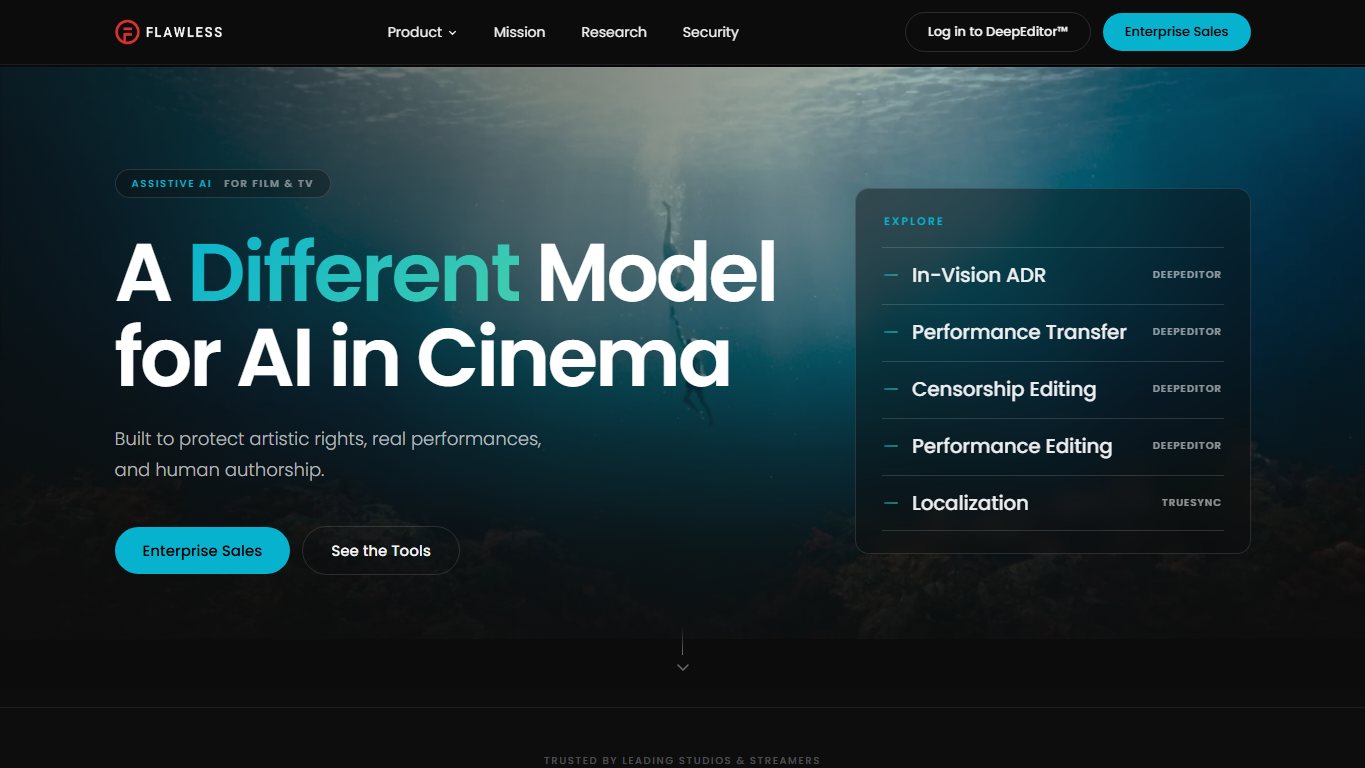Click the FLAWLESS brand wordmark
This screenshot has width=1365, height=768.
[184, 32]
